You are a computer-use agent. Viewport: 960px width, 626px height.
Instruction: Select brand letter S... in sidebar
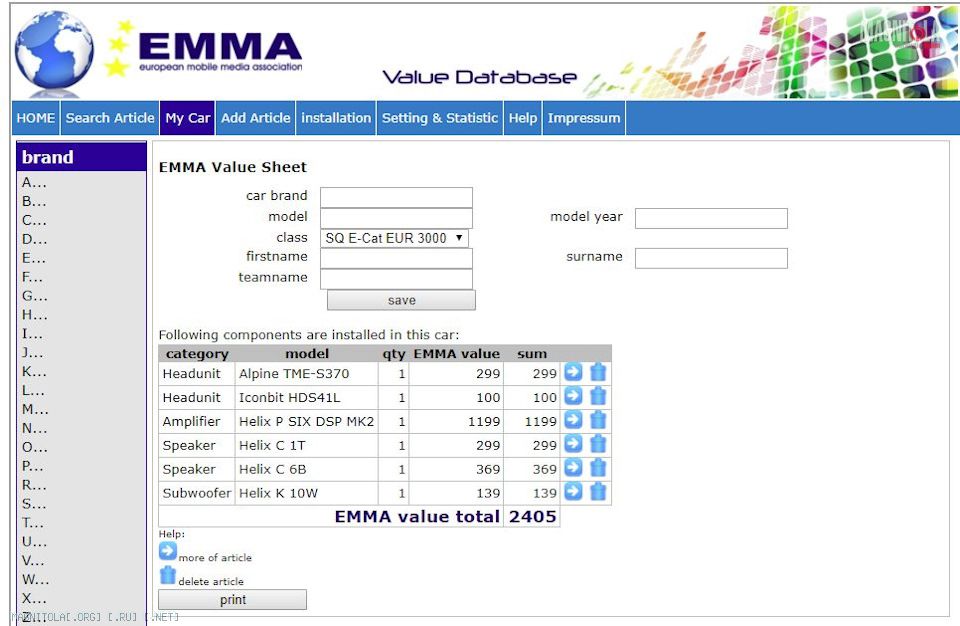[34, 504]
